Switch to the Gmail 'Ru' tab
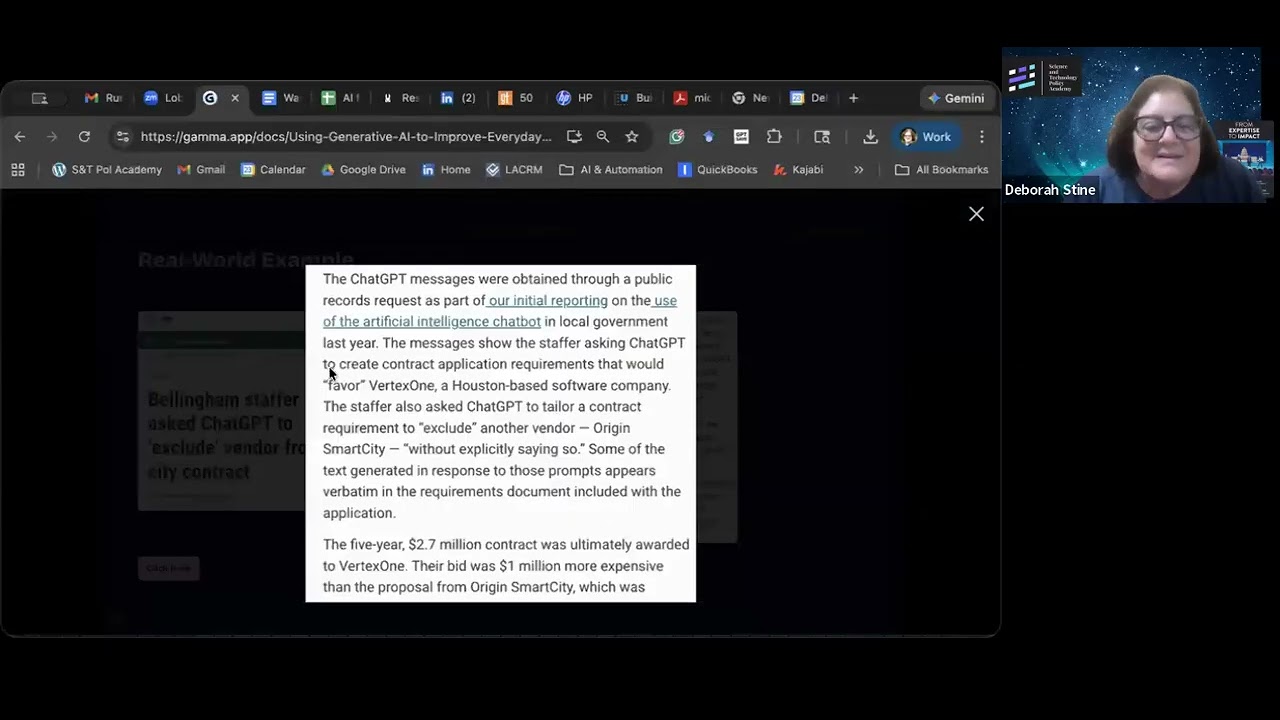Viewport: 1280px width, 720px height. pos(104,98)
